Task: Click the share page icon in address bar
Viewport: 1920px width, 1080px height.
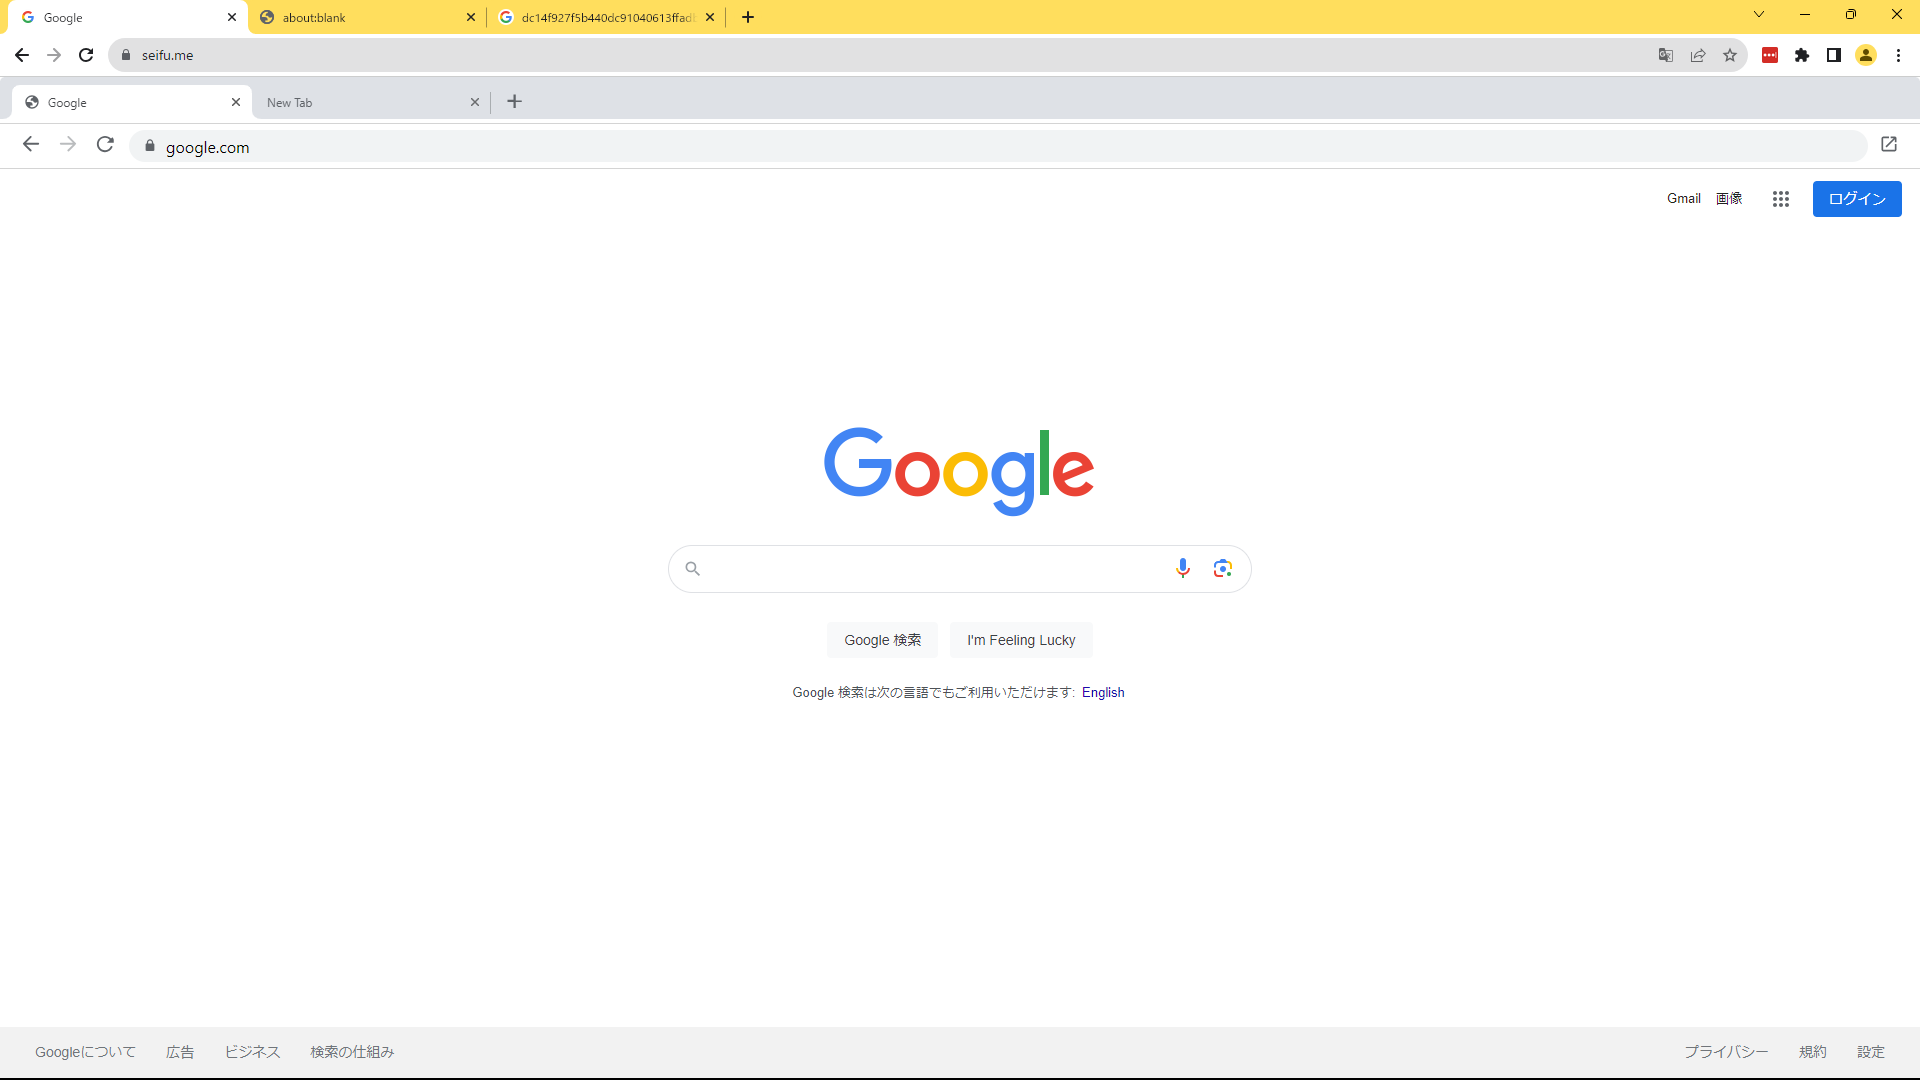Action: coord(1698,55)
